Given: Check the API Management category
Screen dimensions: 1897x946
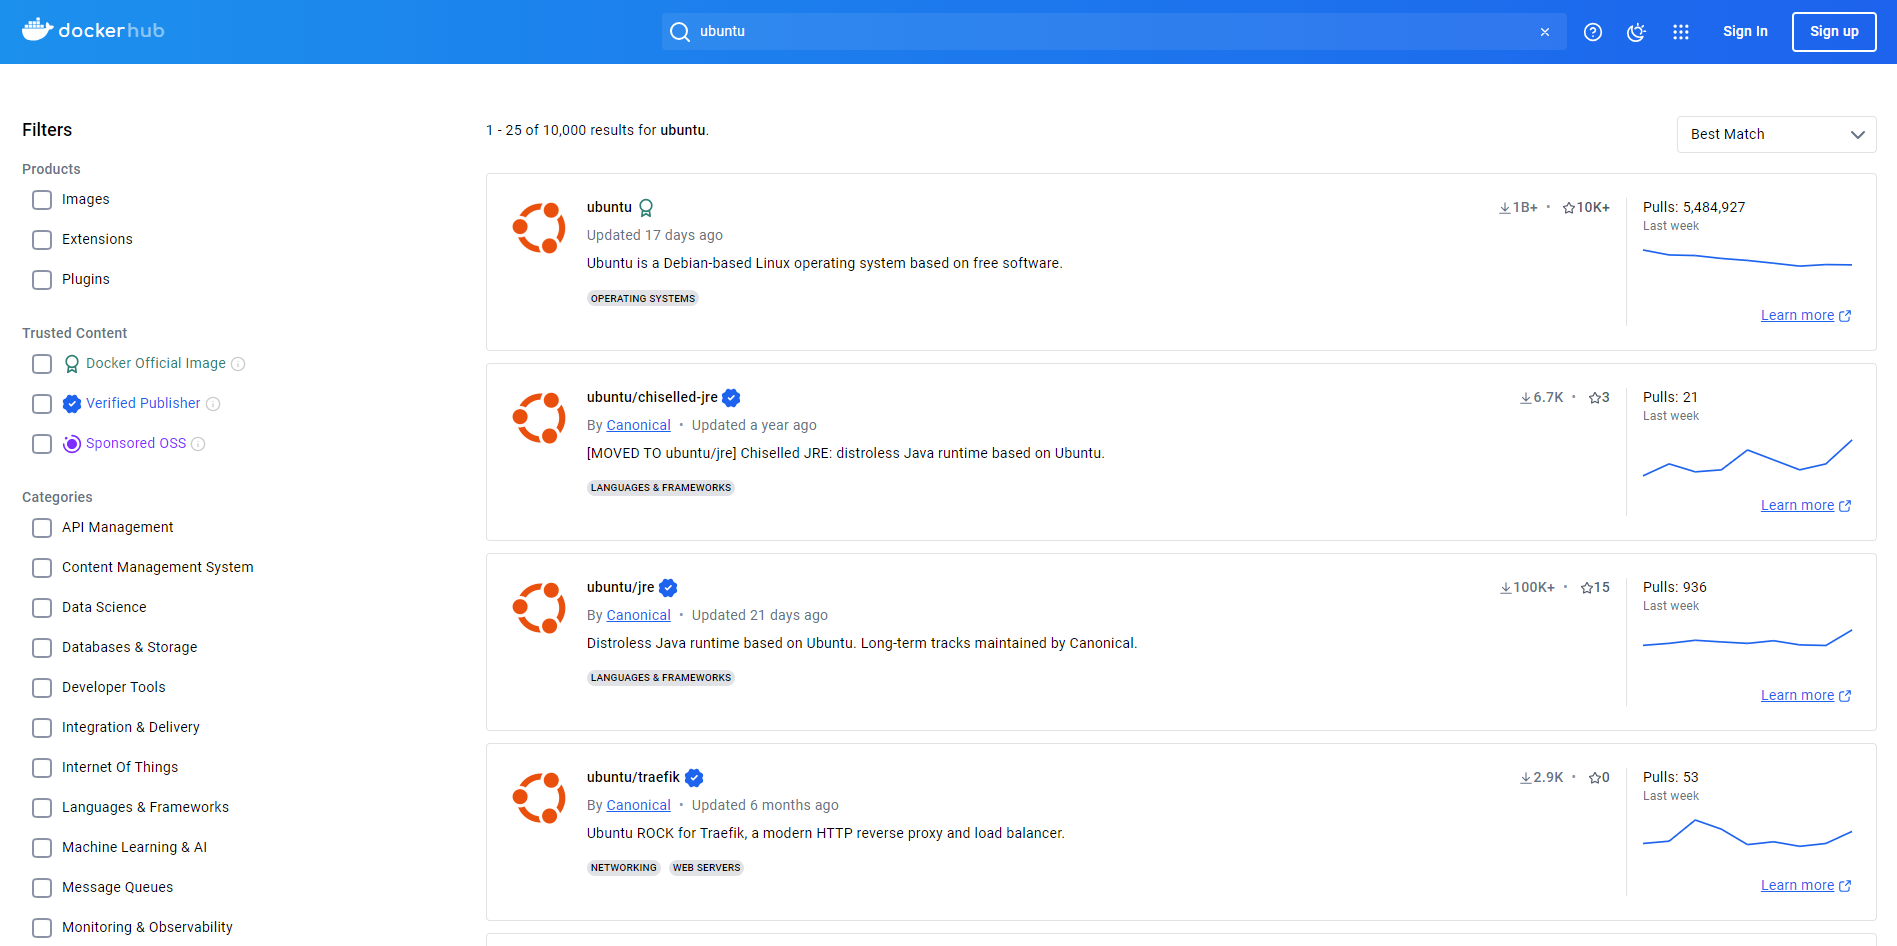Looking at the screenshot, I should 42,528.
